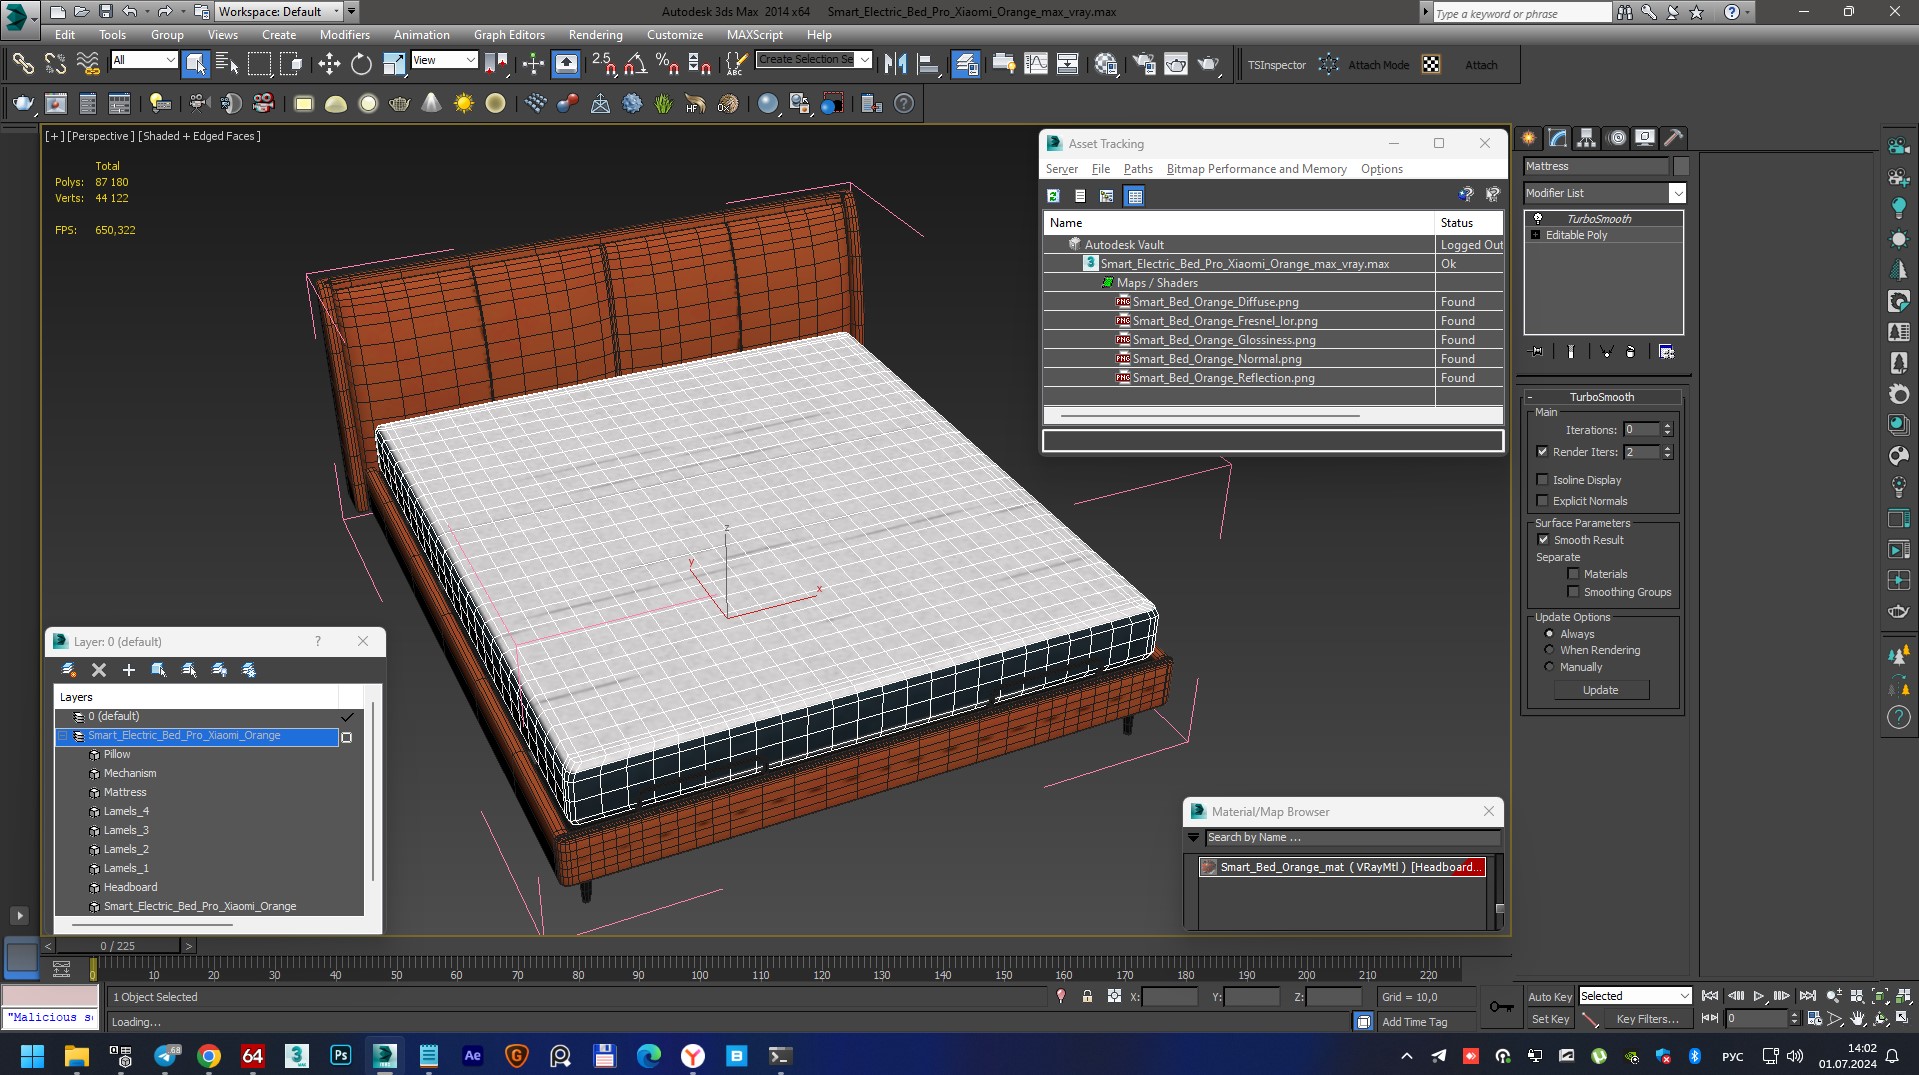
Task: Collapse the TurboSmooth rollout header
Action: (1601, 397)
